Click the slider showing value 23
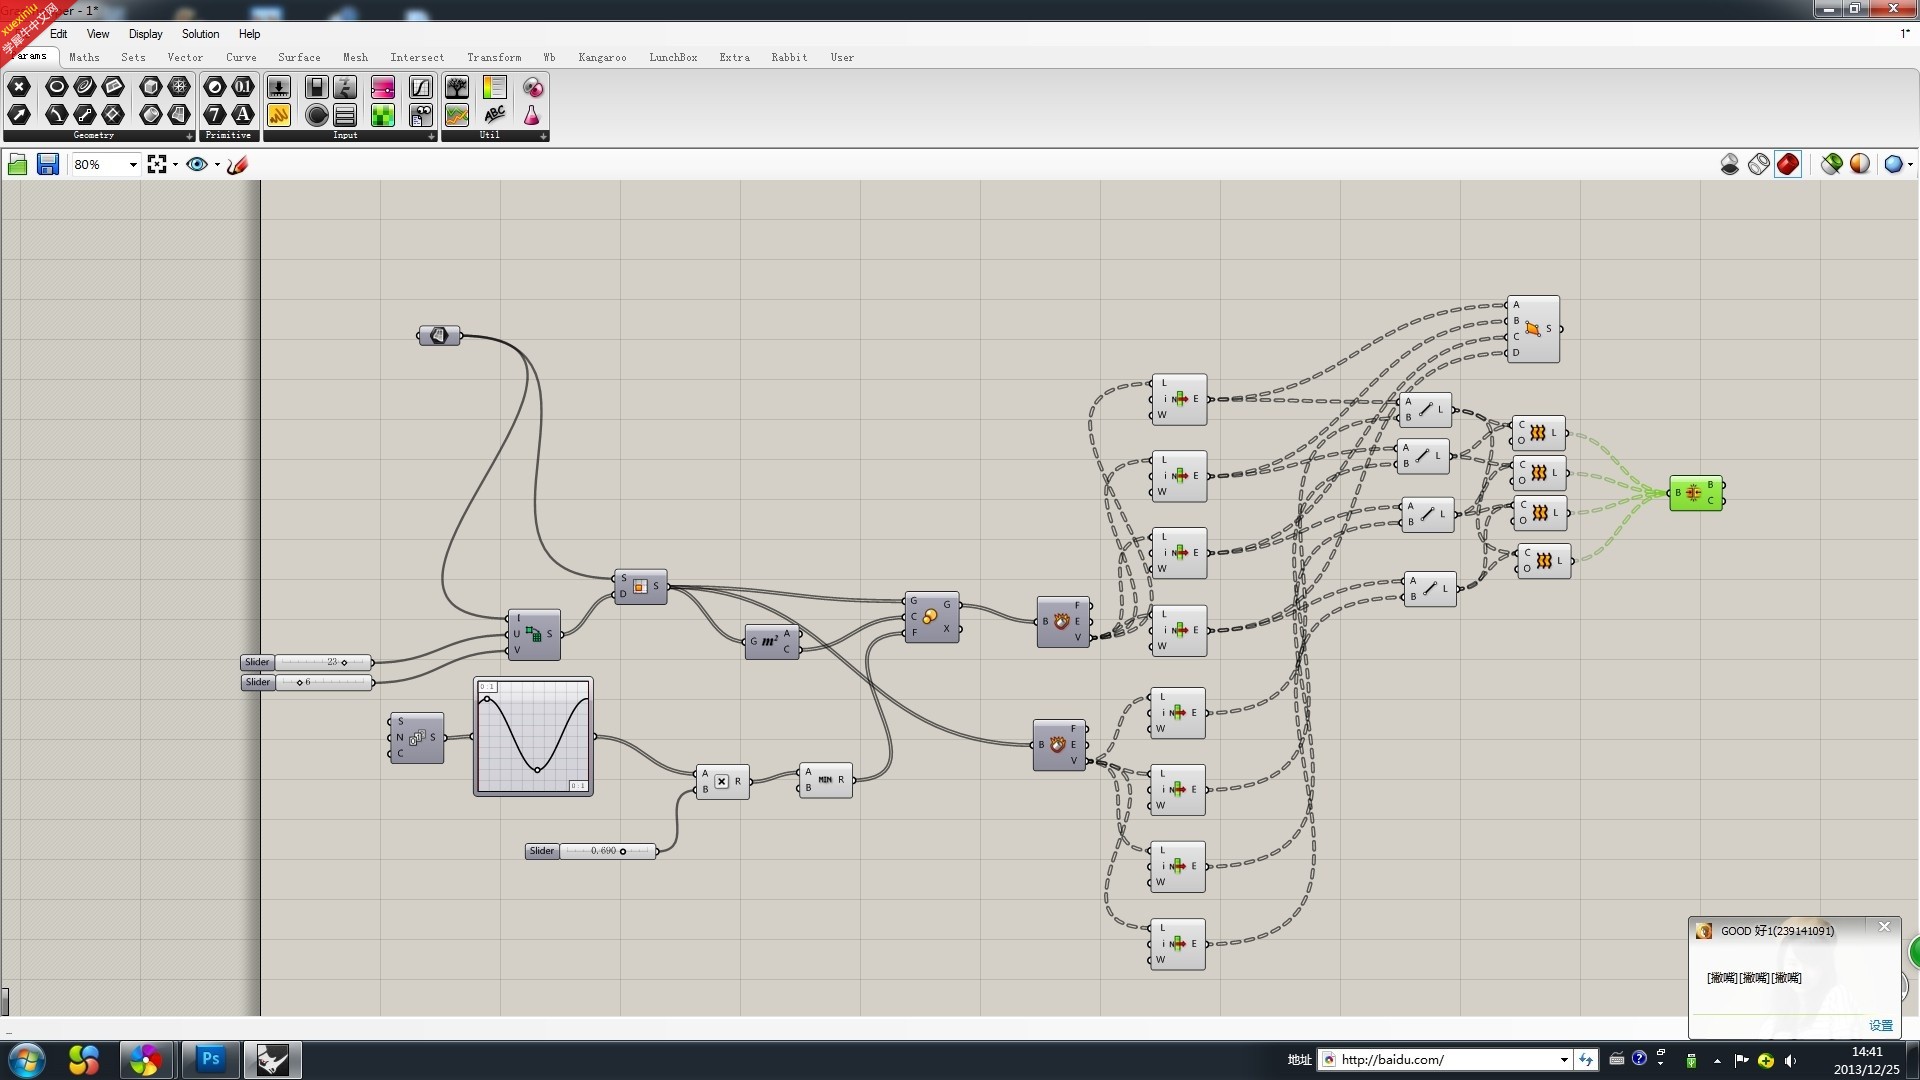The image size is (1920, 1080). [308, 662]
